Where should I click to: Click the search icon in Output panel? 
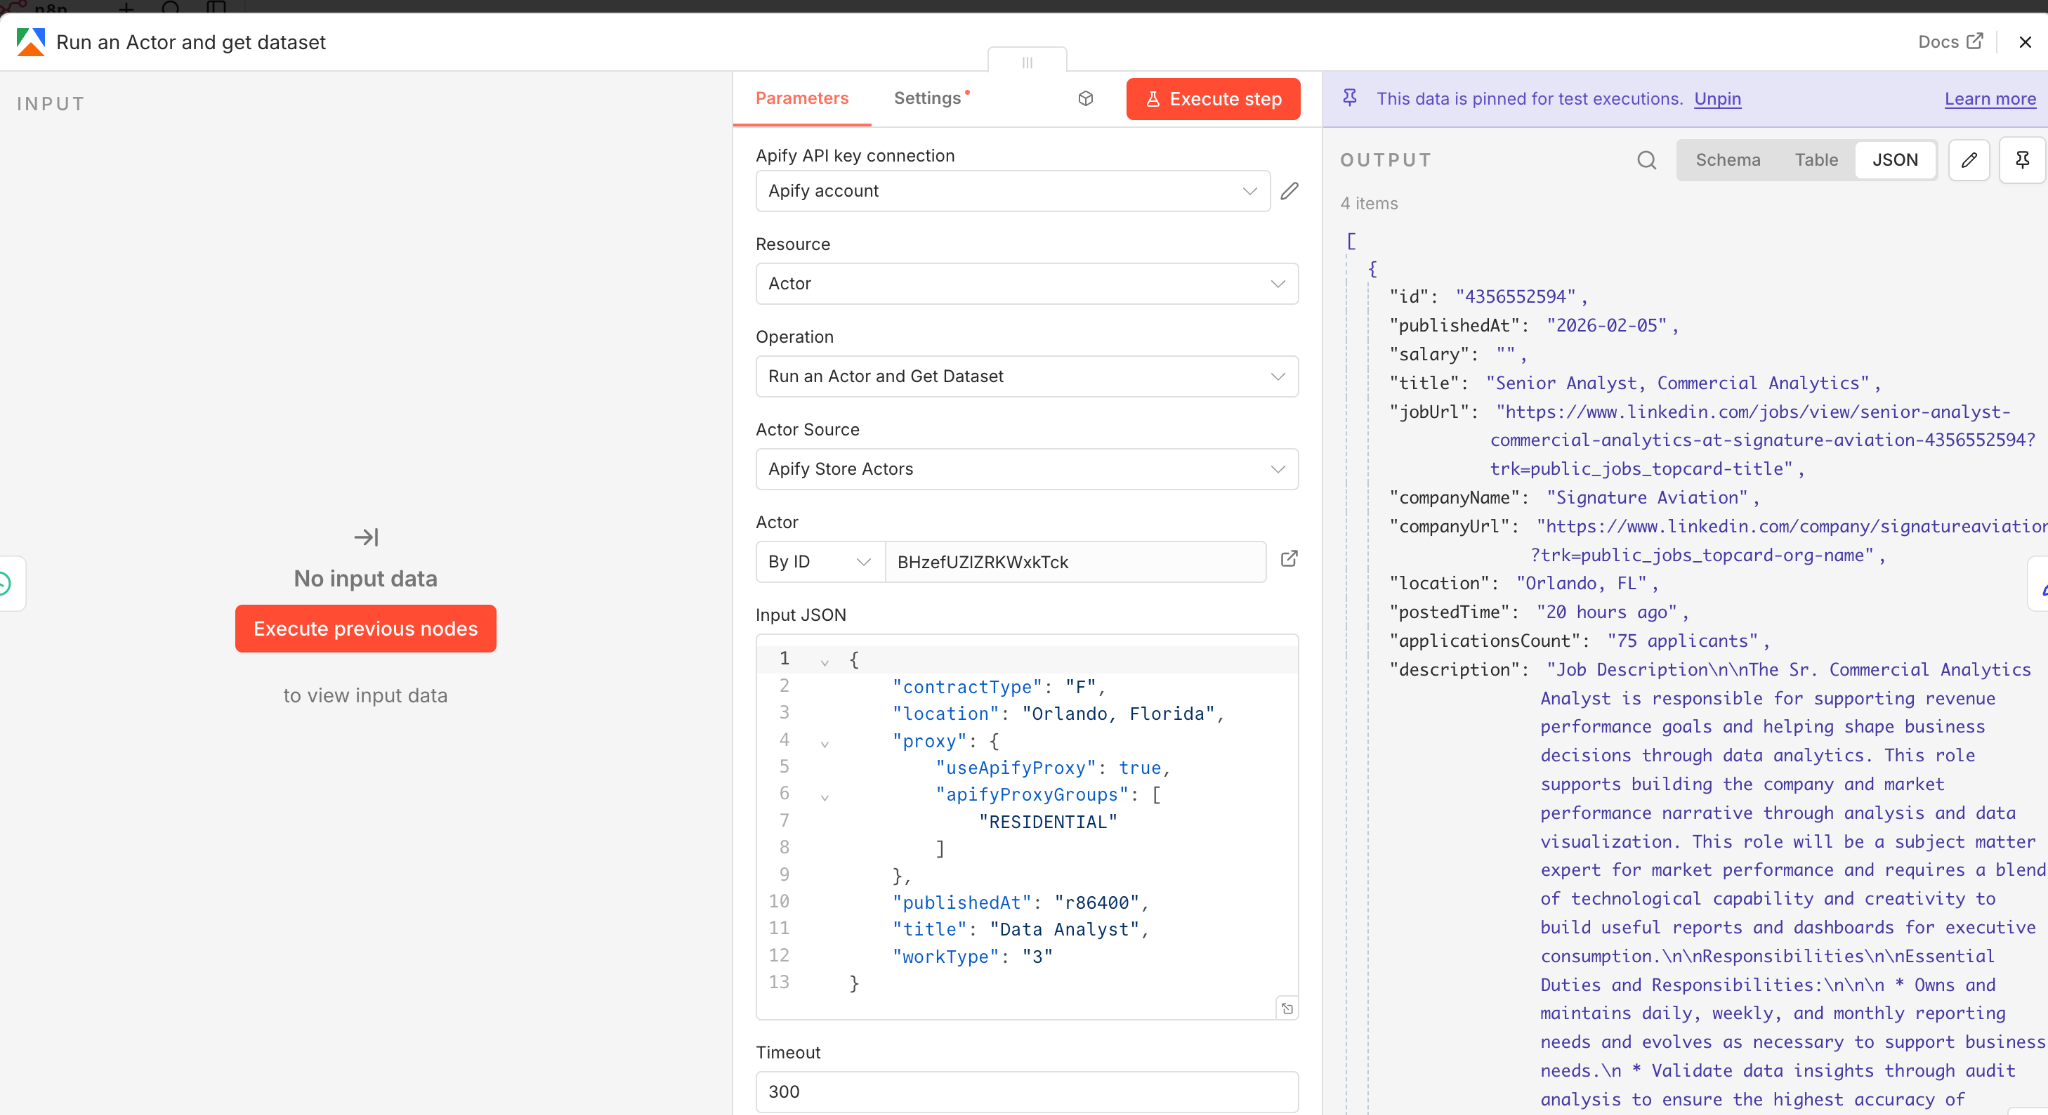pyautogui.click(x=1646, y=160)
